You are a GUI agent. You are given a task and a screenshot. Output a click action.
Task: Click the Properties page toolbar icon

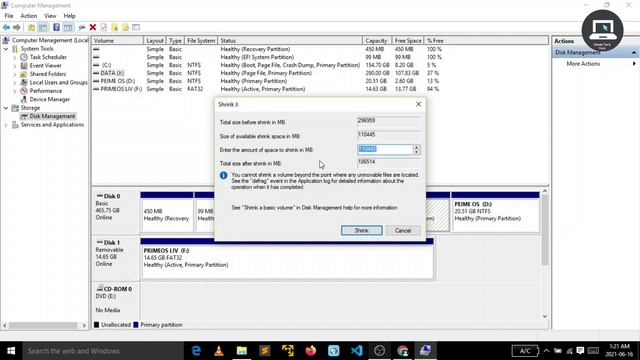pyautogui.click(x=103, y=27)
